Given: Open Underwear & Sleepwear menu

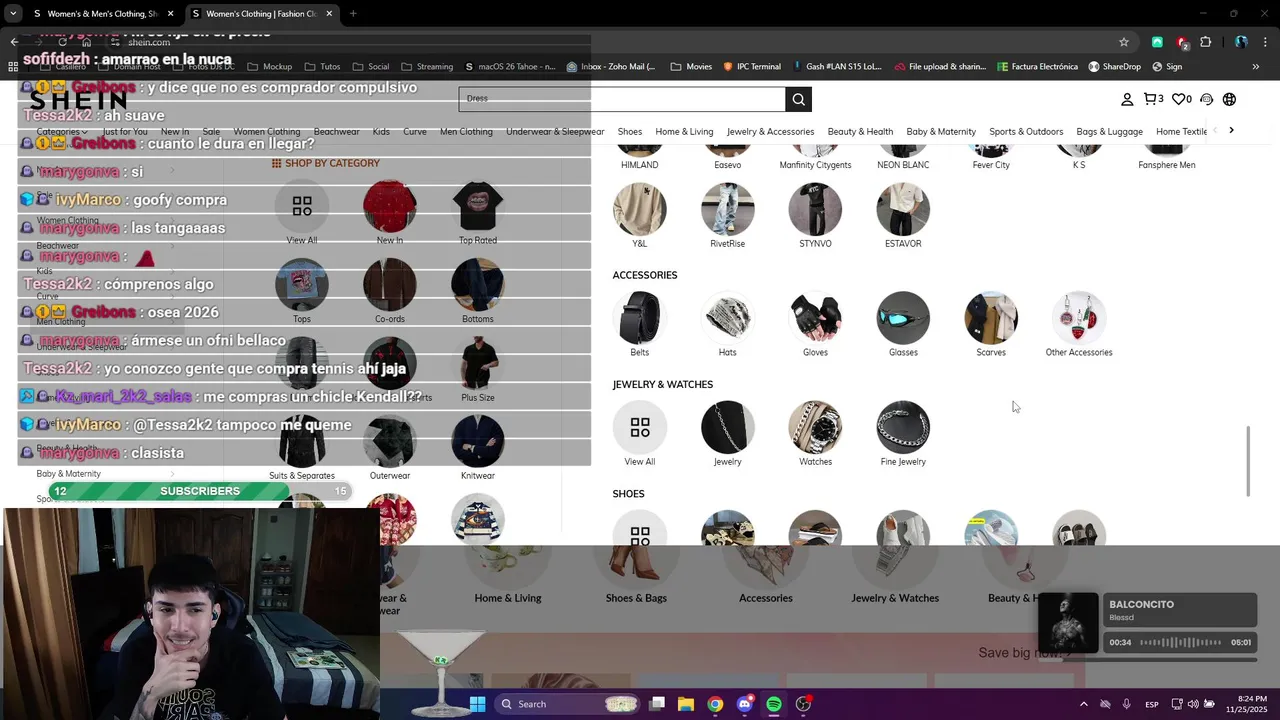Looking at the screenshot, I should (x=555, y=131).
